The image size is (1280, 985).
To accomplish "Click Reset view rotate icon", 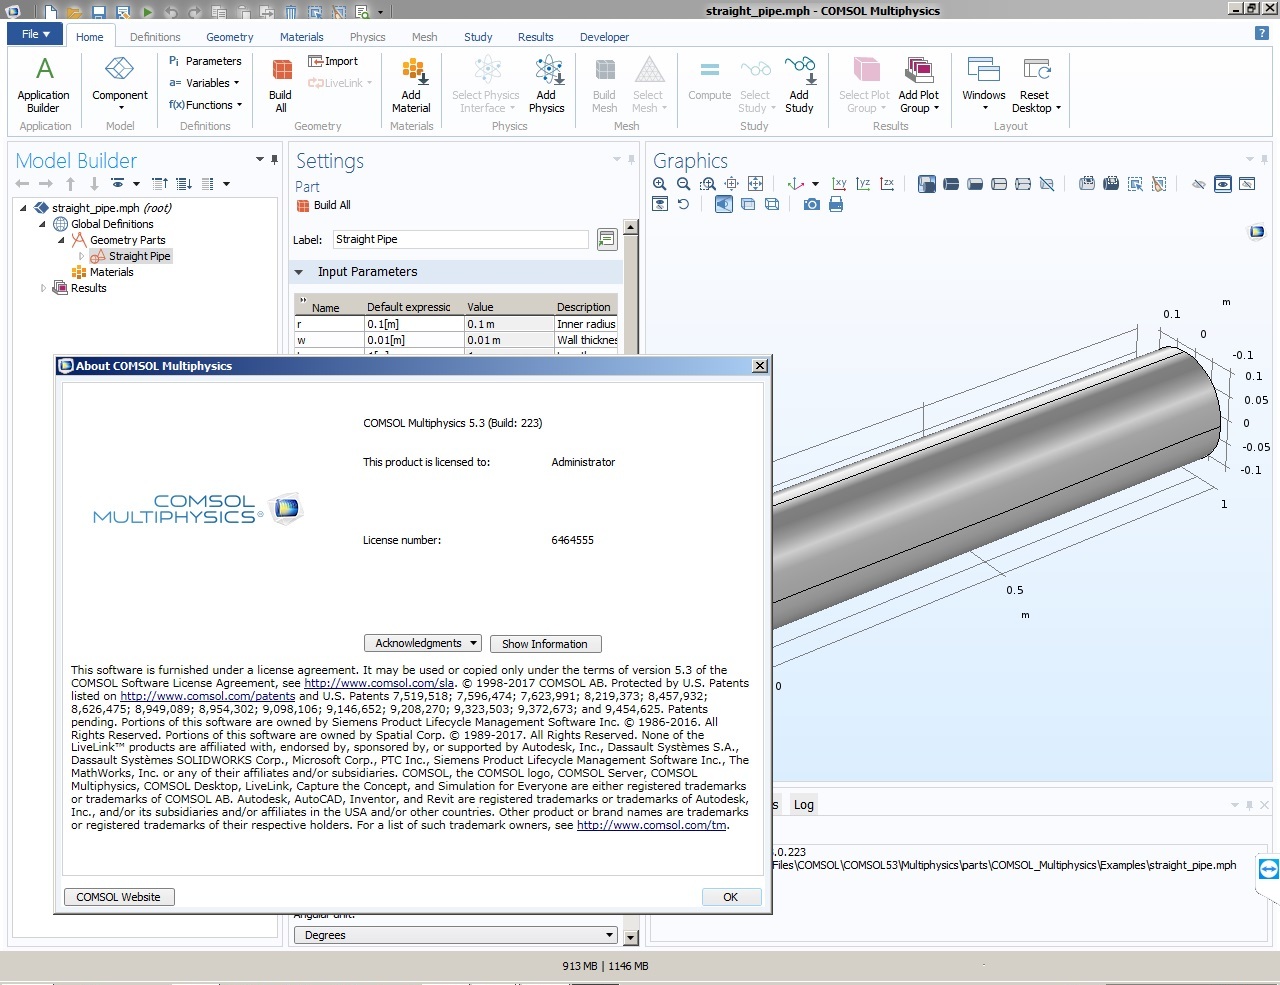I will pyautogui.click(x=683, y=204).
